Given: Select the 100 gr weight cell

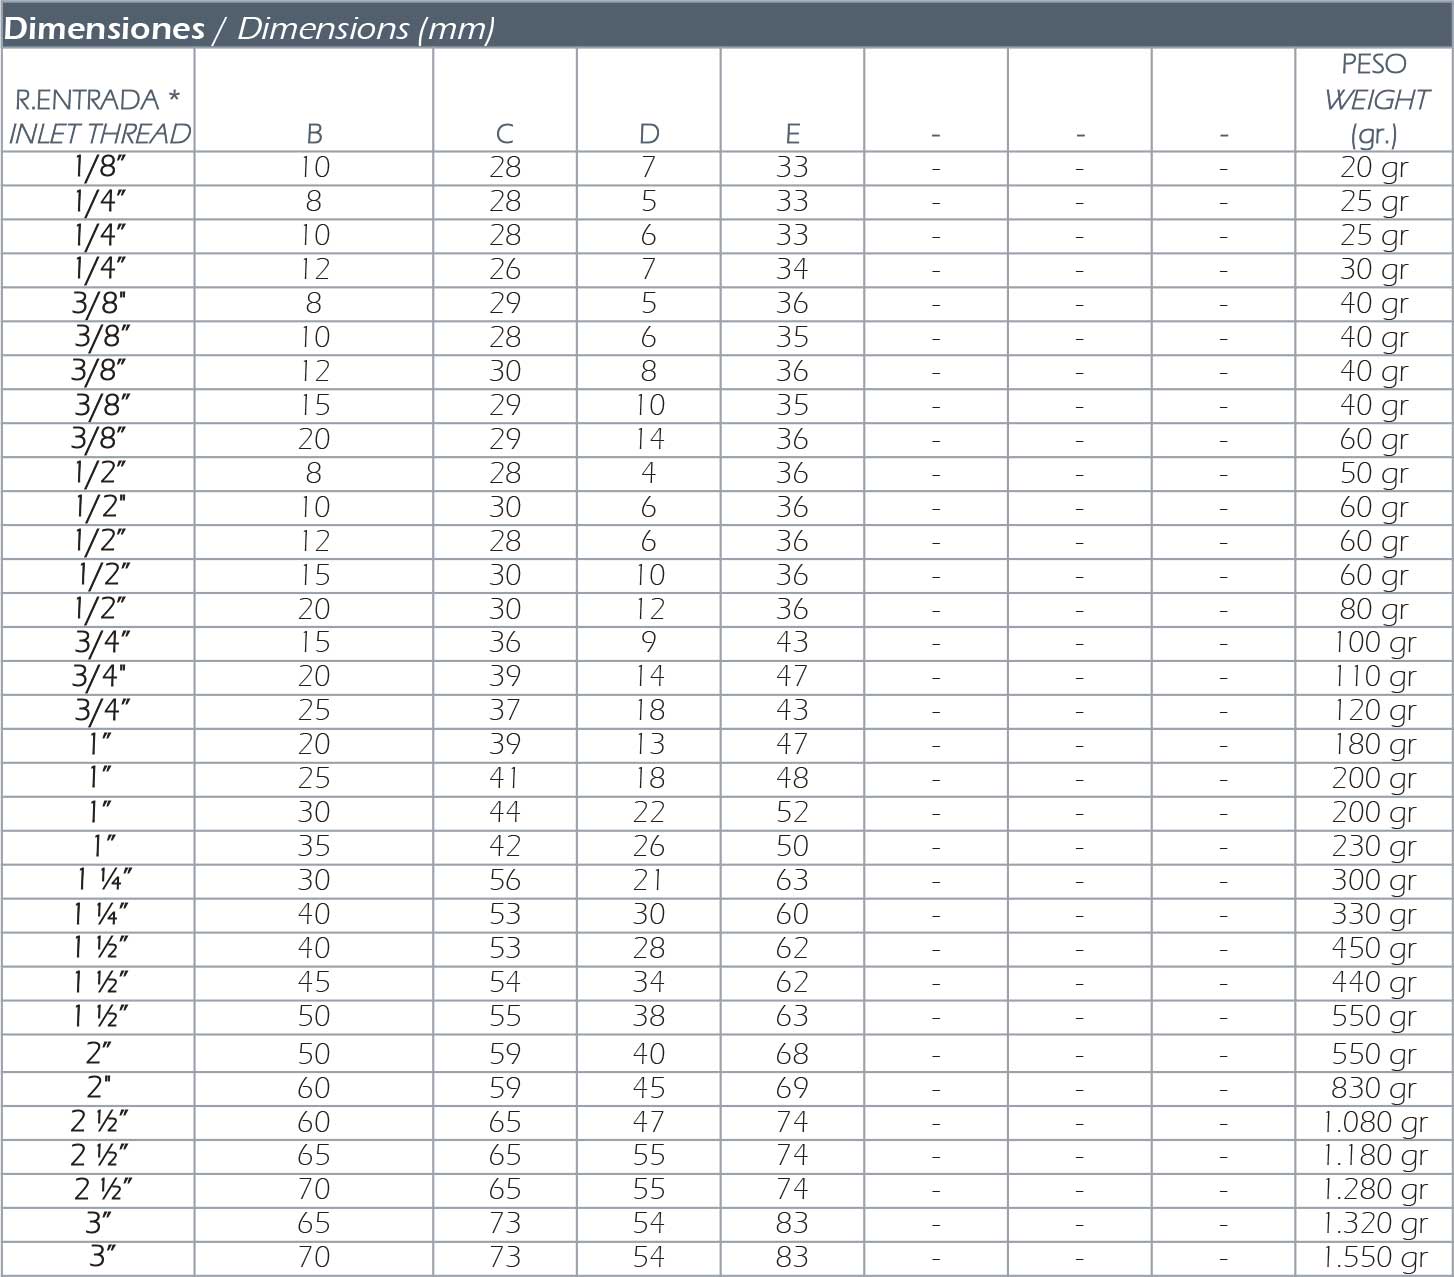Looking at the screenshot, I should tap(1374, 643).
